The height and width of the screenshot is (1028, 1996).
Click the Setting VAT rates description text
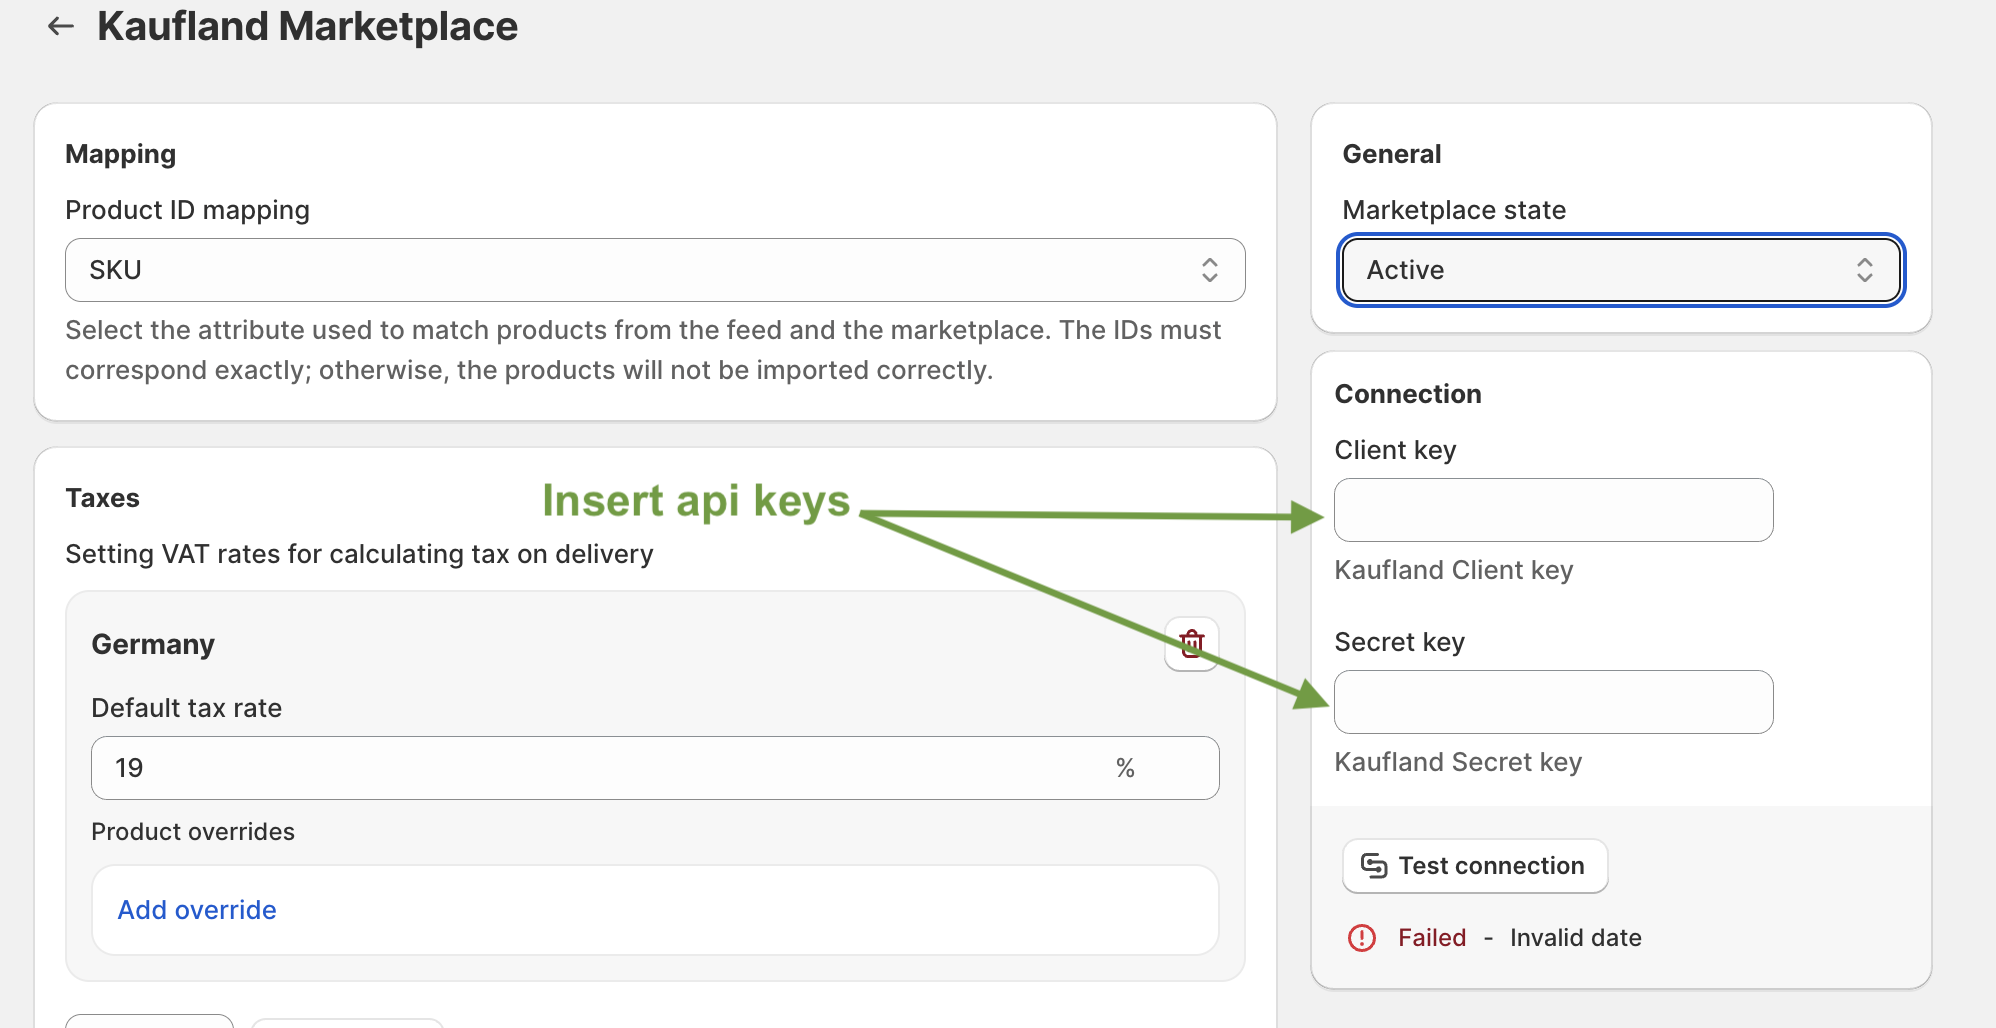click(360, 554)
